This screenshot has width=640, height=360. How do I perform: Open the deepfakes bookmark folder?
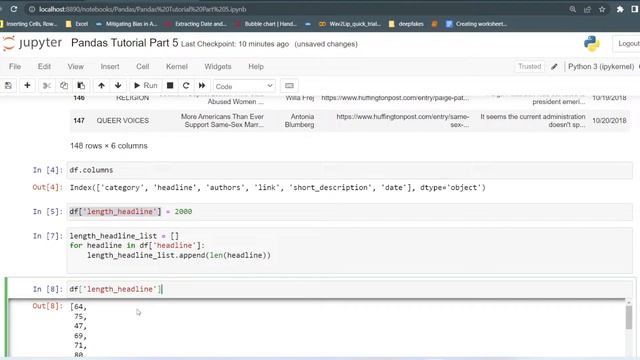click(406, 24)
